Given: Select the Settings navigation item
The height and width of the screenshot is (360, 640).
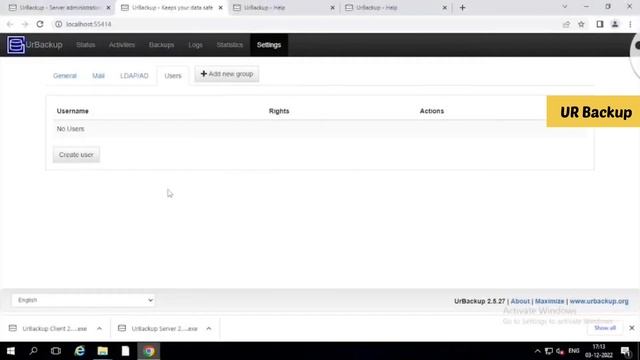Looking at the screenshot, I should click(x=269, y=45).
